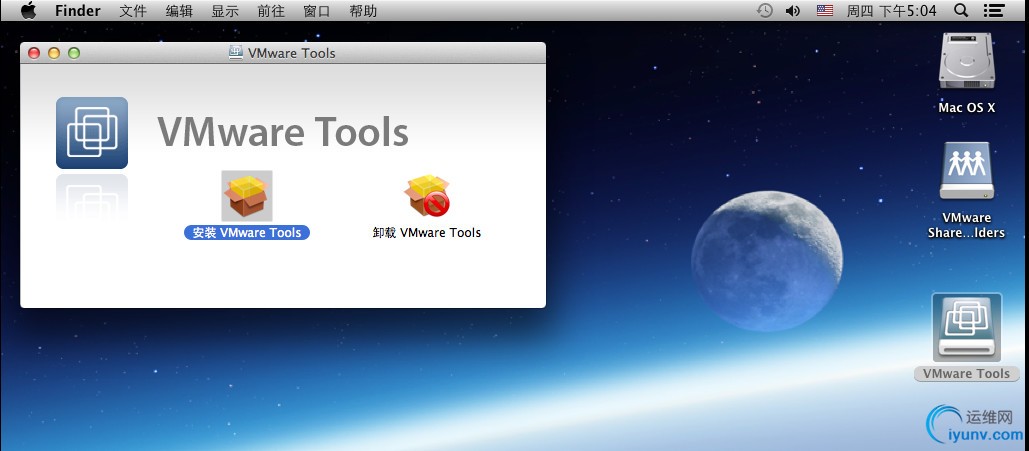Zoom the VMware Tools window
The image size is (1029, 451).
[x=74, y=53]
